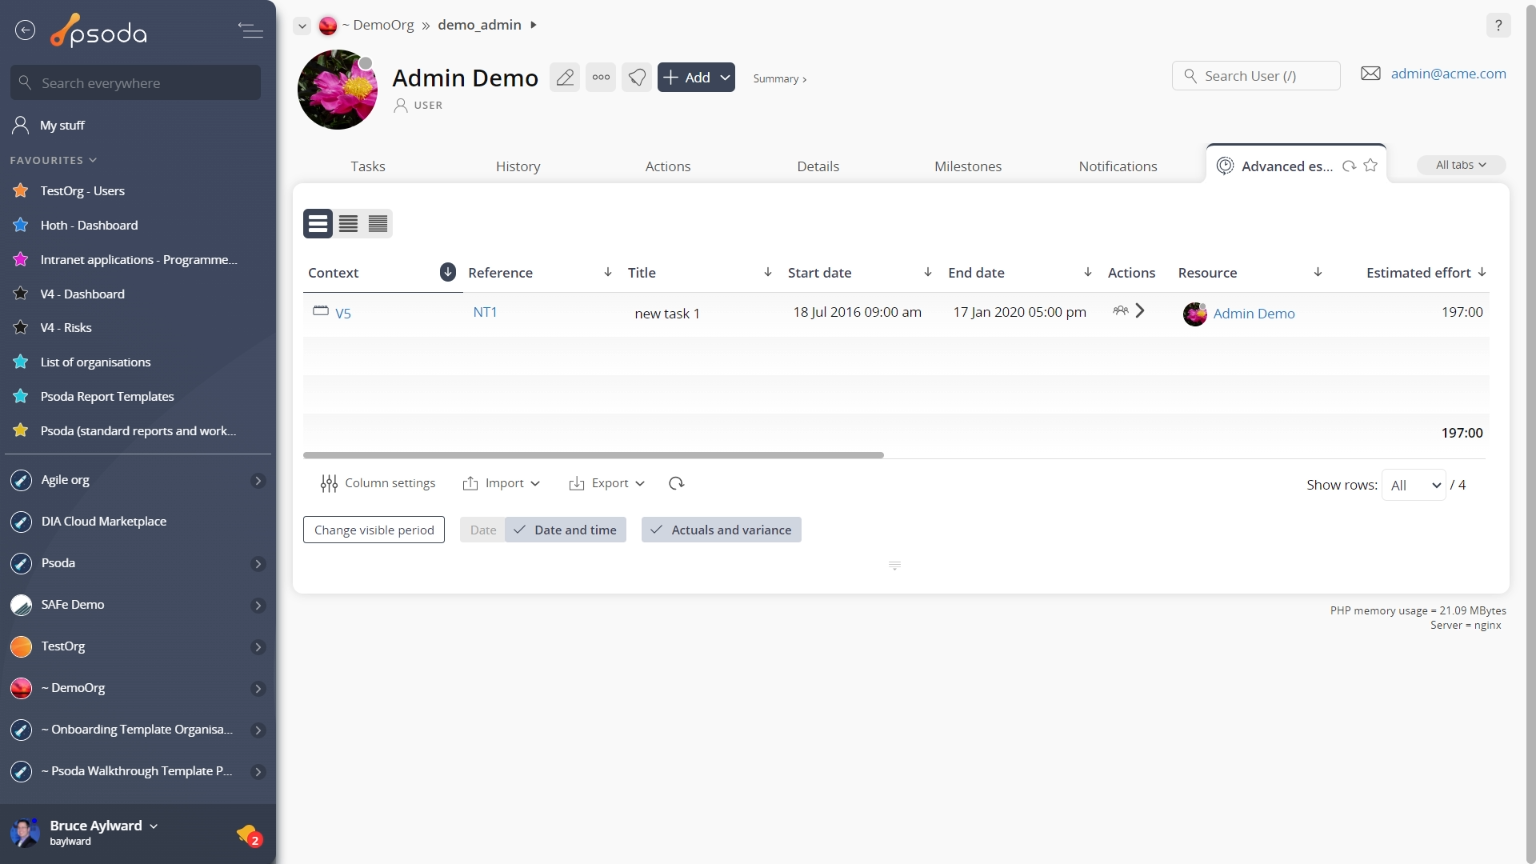The height and width of the screenshot is (864, 1536).
Task: Expand Agile org in sidebar
Action: pos(258,481)
